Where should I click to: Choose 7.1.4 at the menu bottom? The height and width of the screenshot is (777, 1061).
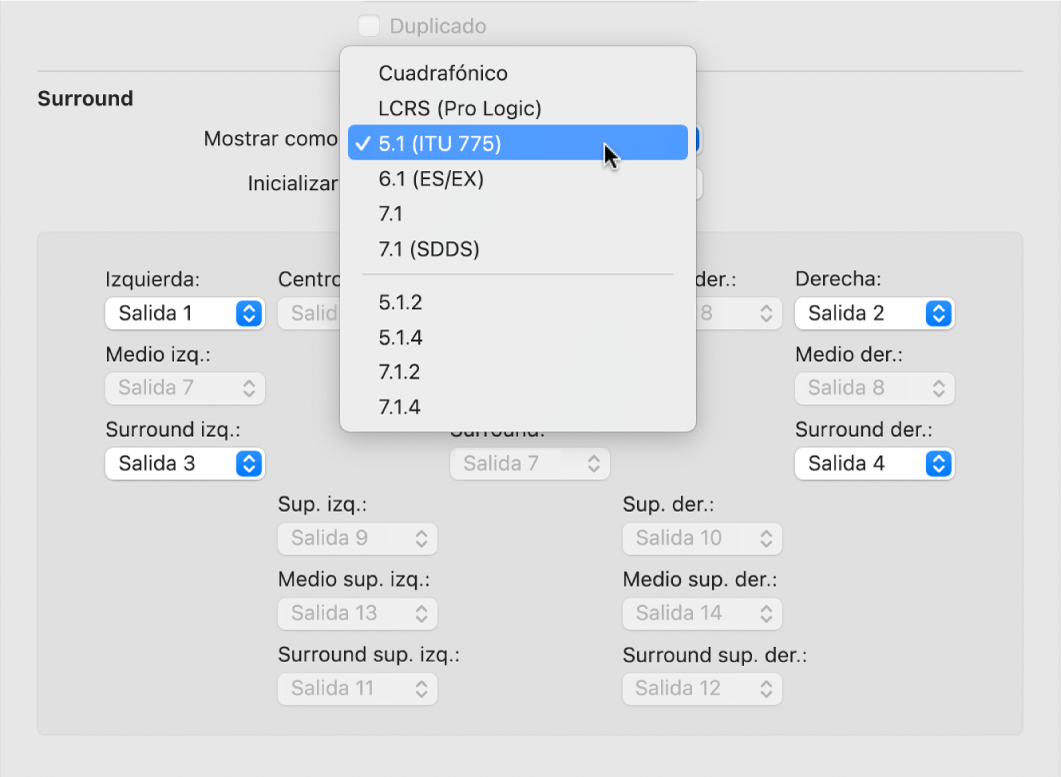pos(400,407)
